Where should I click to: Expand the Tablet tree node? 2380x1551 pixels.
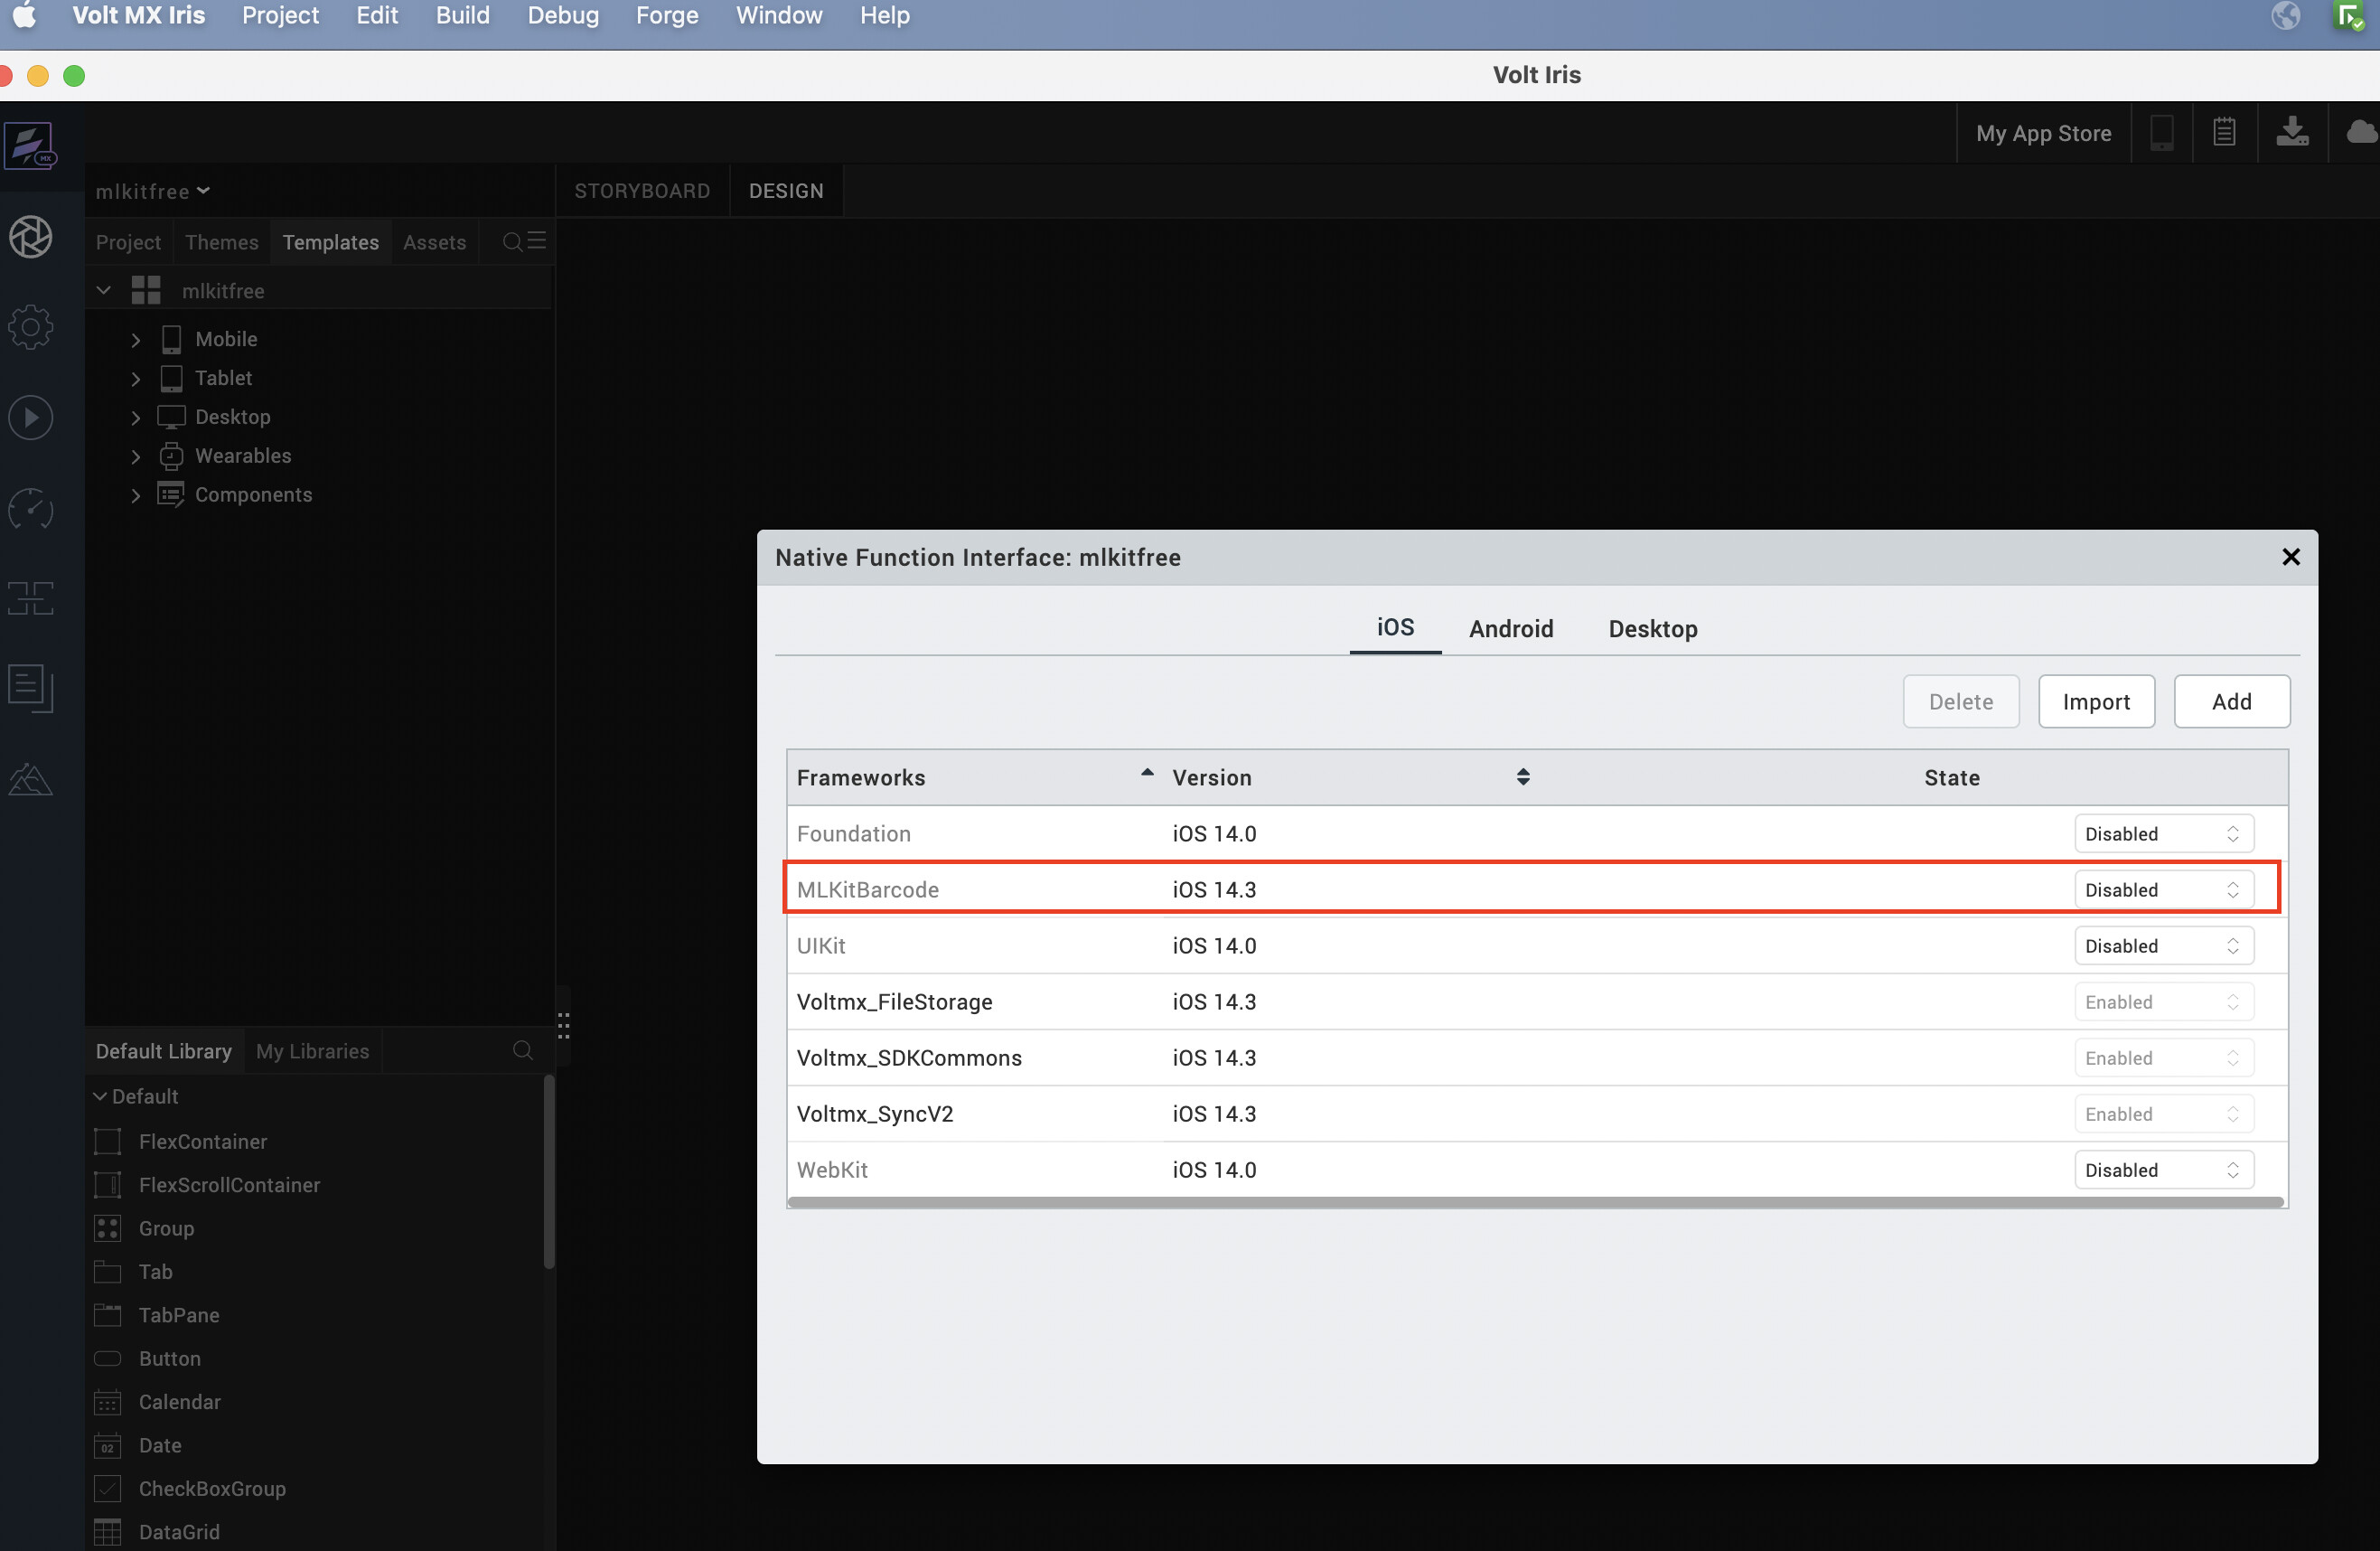(x=136, y=379)
